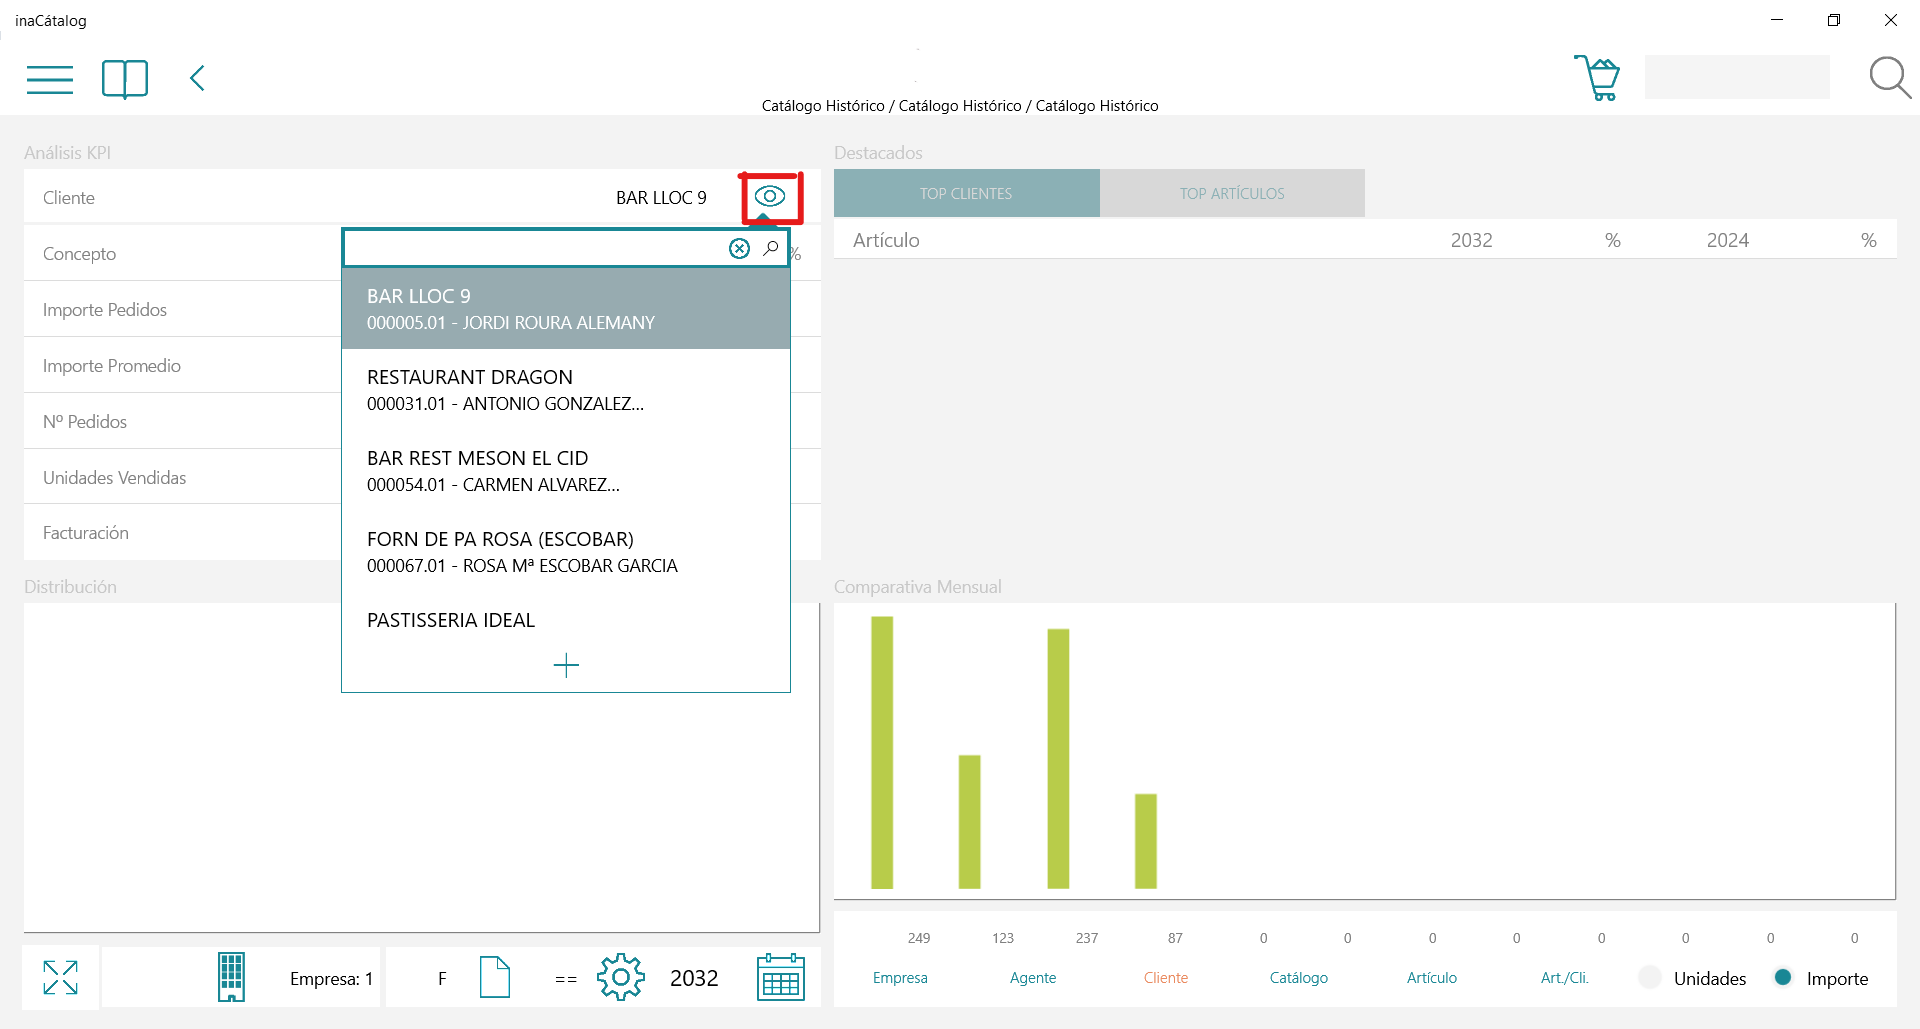This screenshot has width=1920, height=1029.
Task: Open the settings gear icon
Action: [621, 977]
